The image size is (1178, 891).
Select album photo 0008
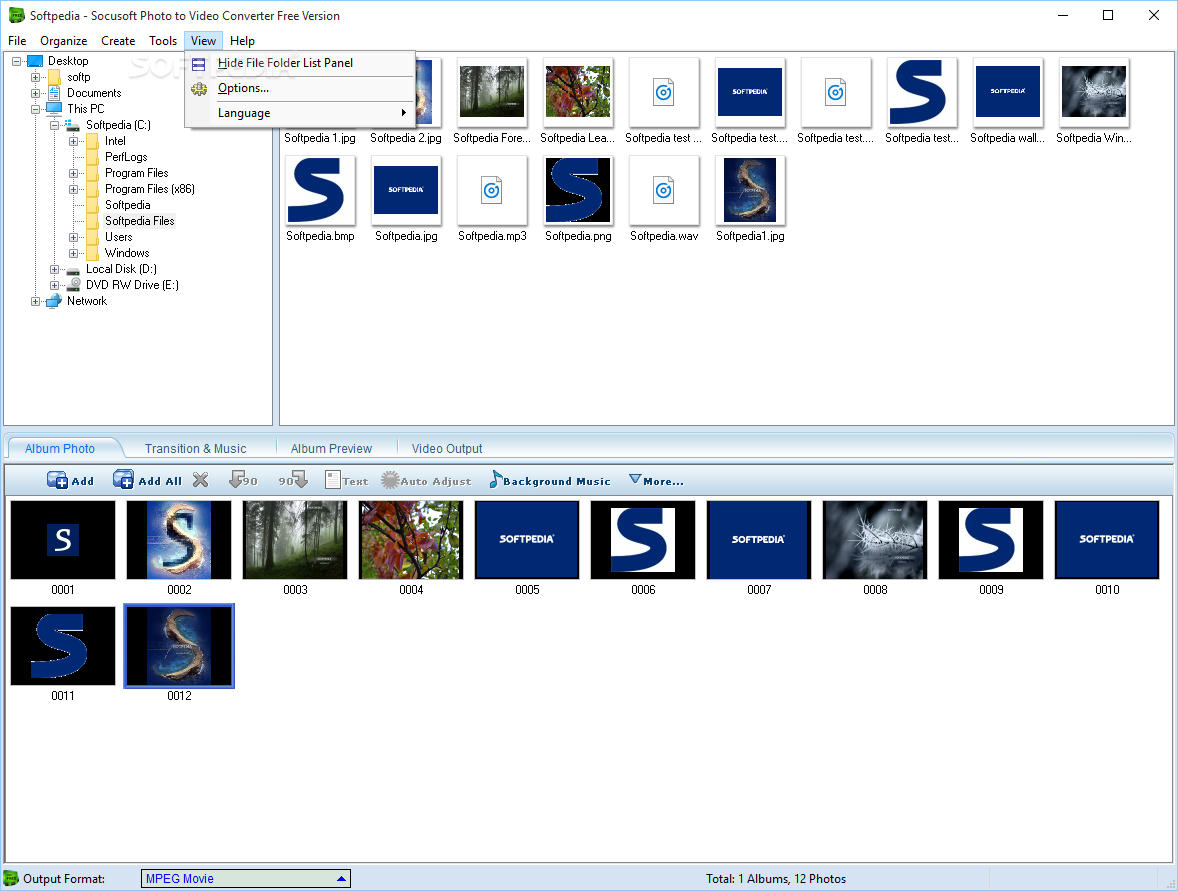pyautogui.click(x=875, y=540)
